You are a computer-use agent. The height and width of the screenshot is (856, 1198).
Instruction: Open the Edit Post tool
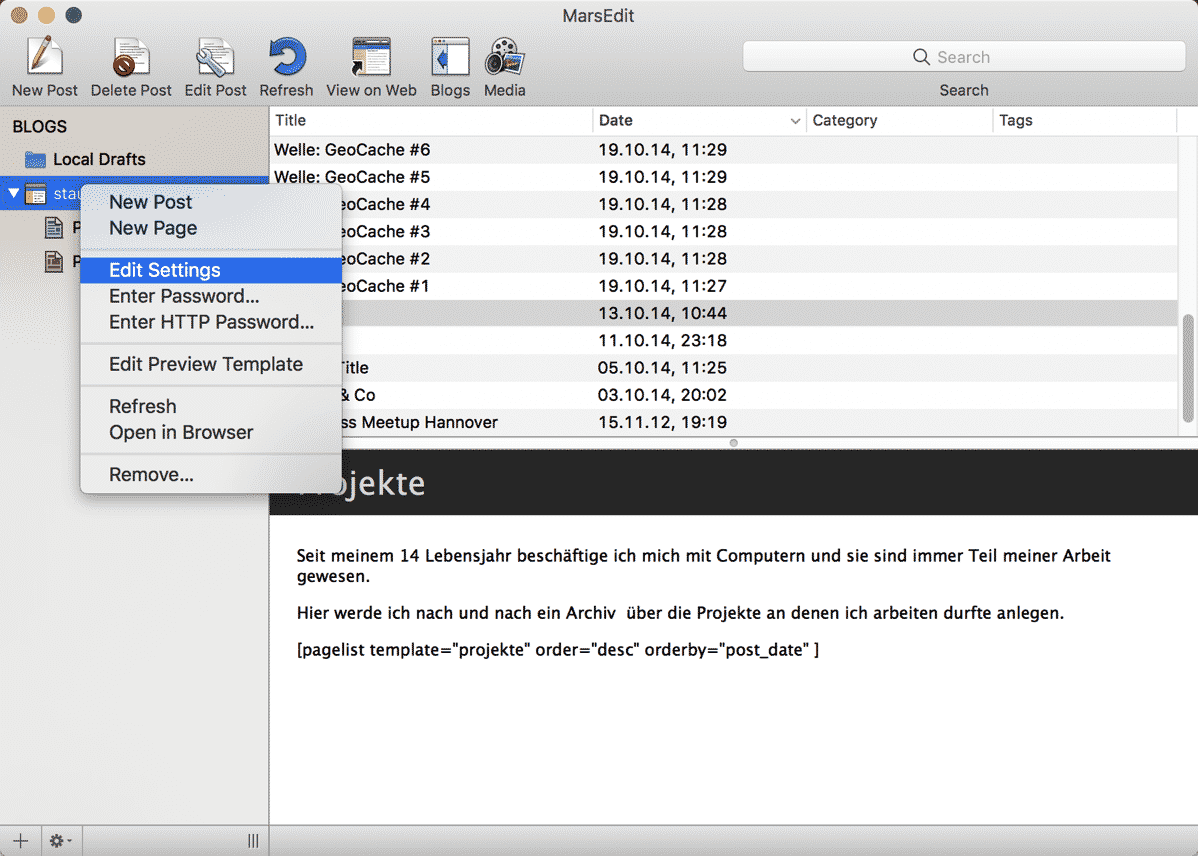pos(215,58)
